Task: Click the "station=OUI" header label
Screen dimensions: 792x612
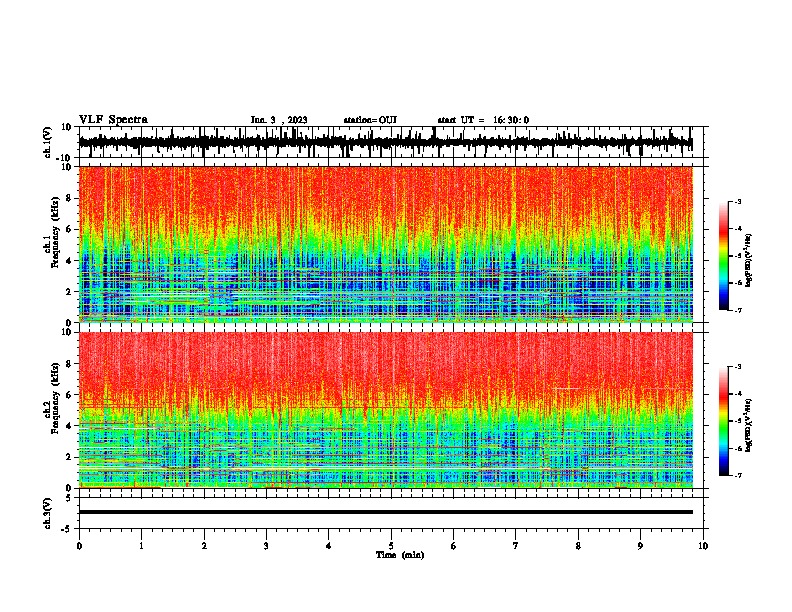Action: pos(370,120)
